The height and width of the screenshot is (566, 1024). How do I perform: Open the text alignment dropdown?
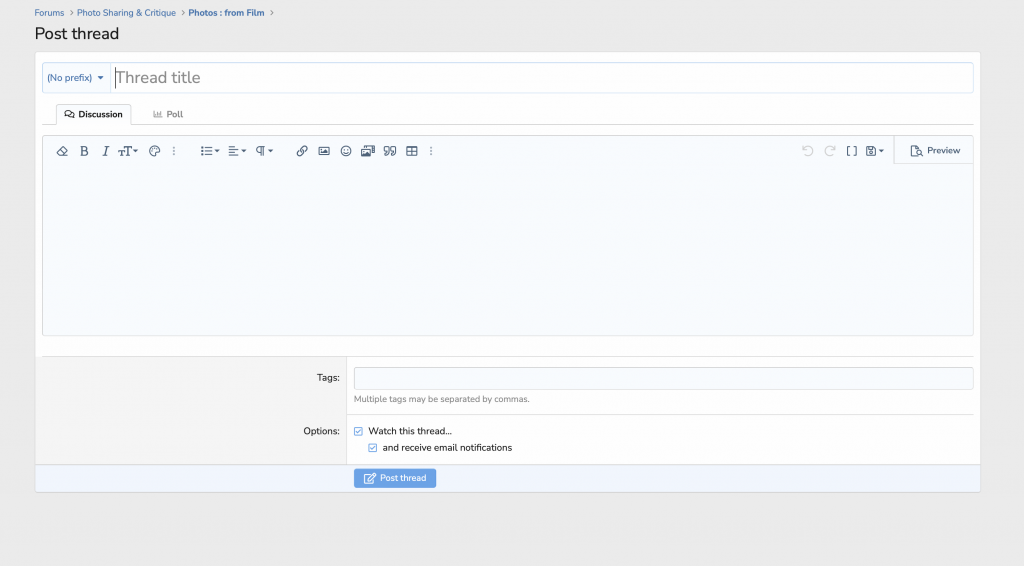[237, 151]
